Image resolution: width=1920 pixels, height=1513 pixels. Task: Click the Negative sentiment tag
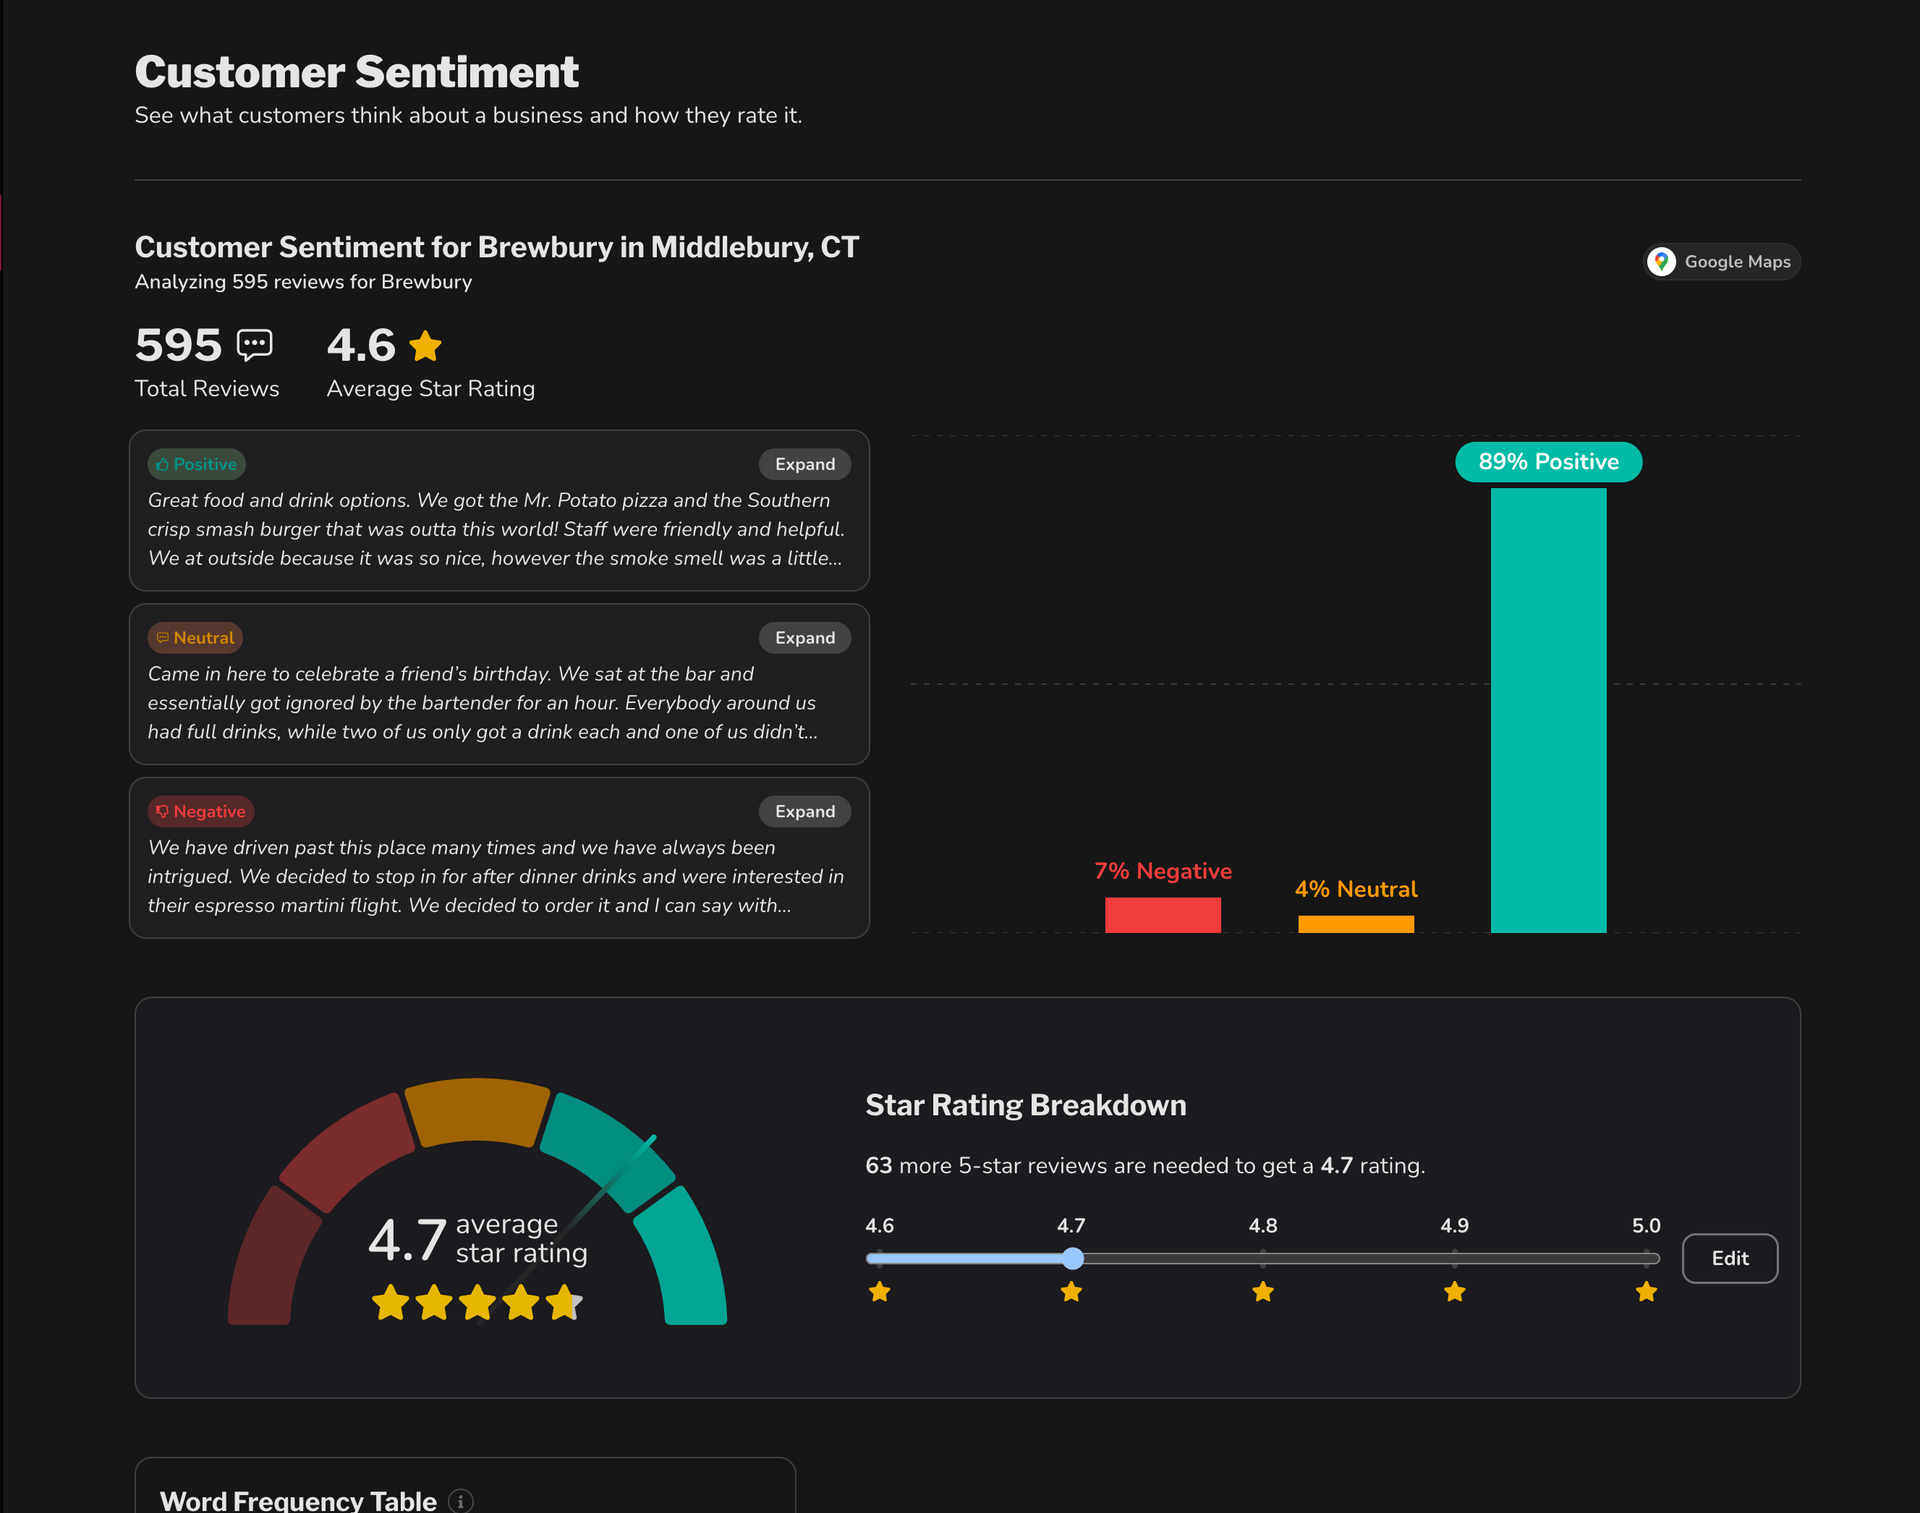pyautogui.click(x=201, y=811)
